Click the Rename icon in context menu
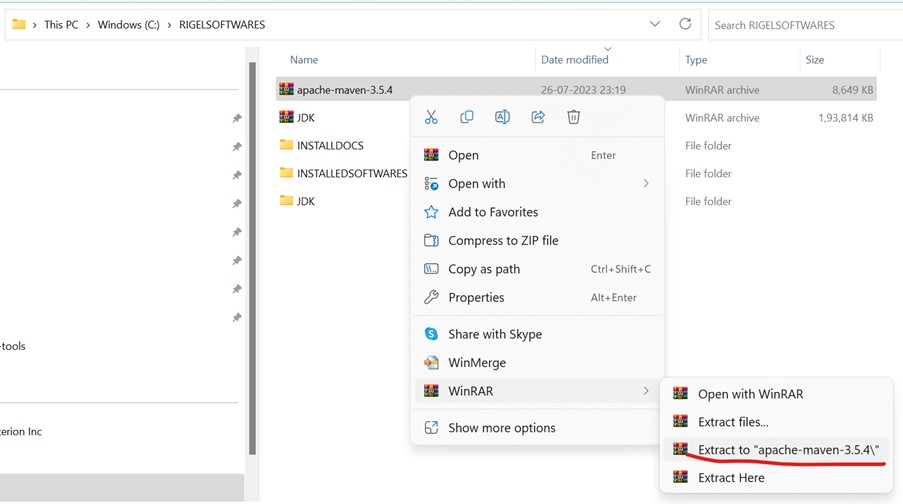 pyautogui.click(x=502, y=117)
